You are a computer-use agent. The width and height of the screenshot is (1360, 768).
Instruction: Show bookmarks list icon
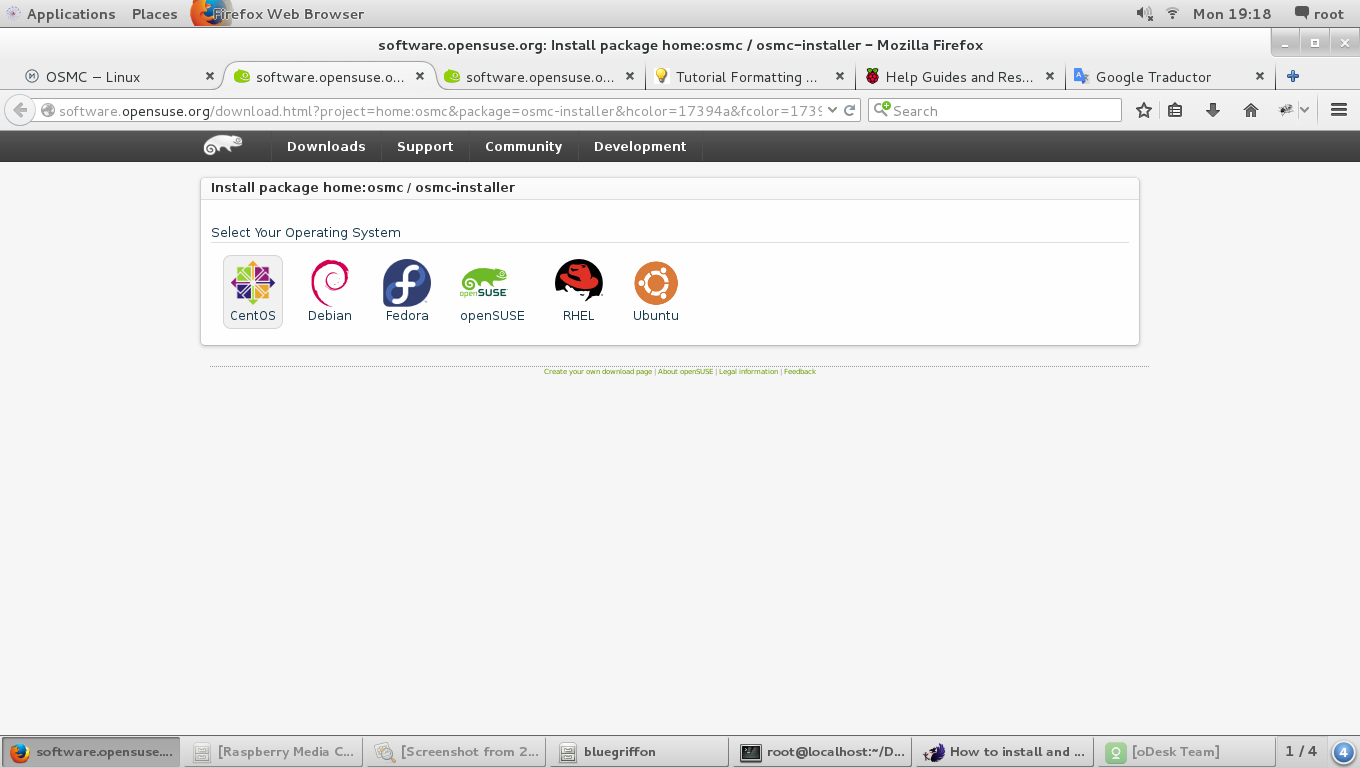coord(1176,110)
